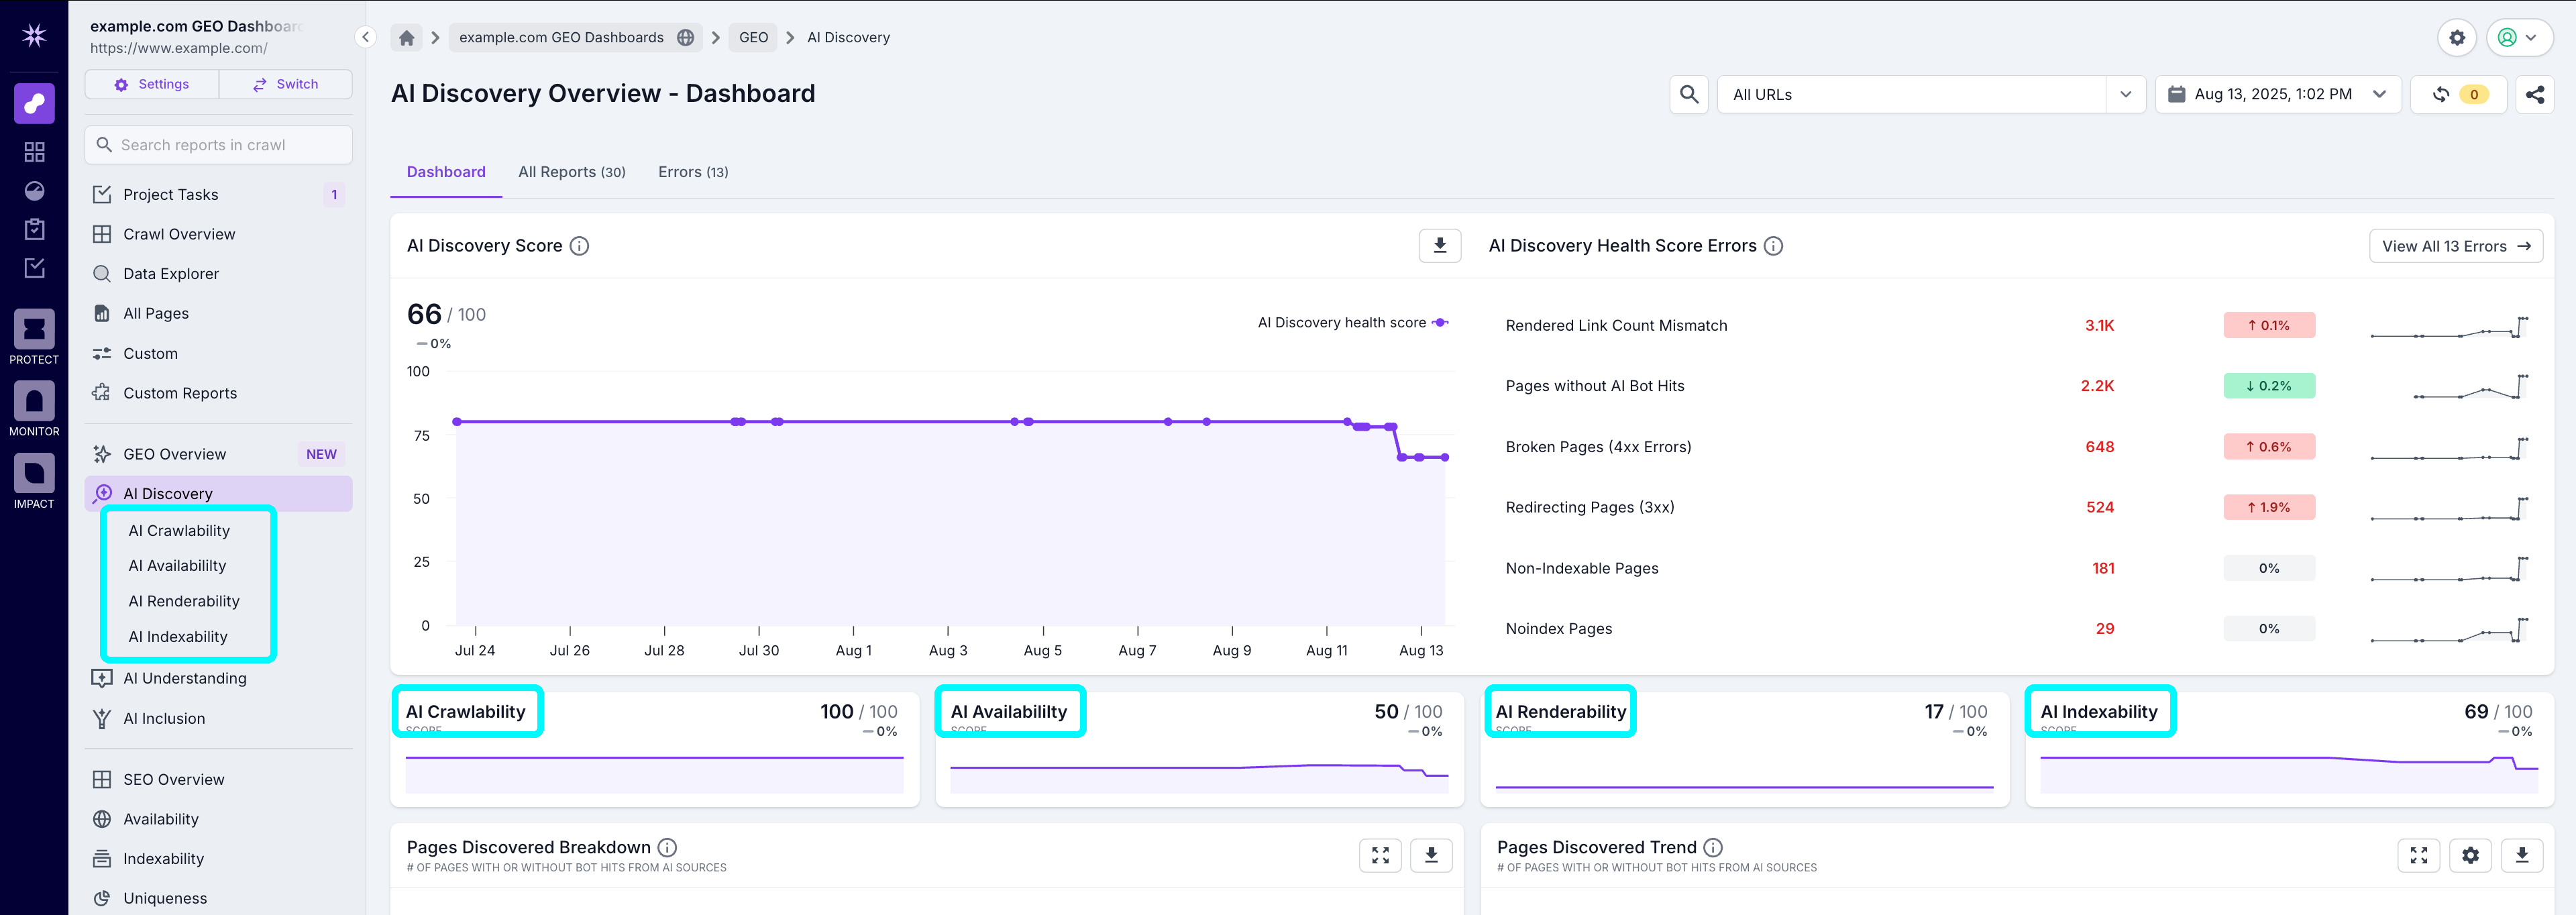Open the search icon near All URLs

point(1689,94)
